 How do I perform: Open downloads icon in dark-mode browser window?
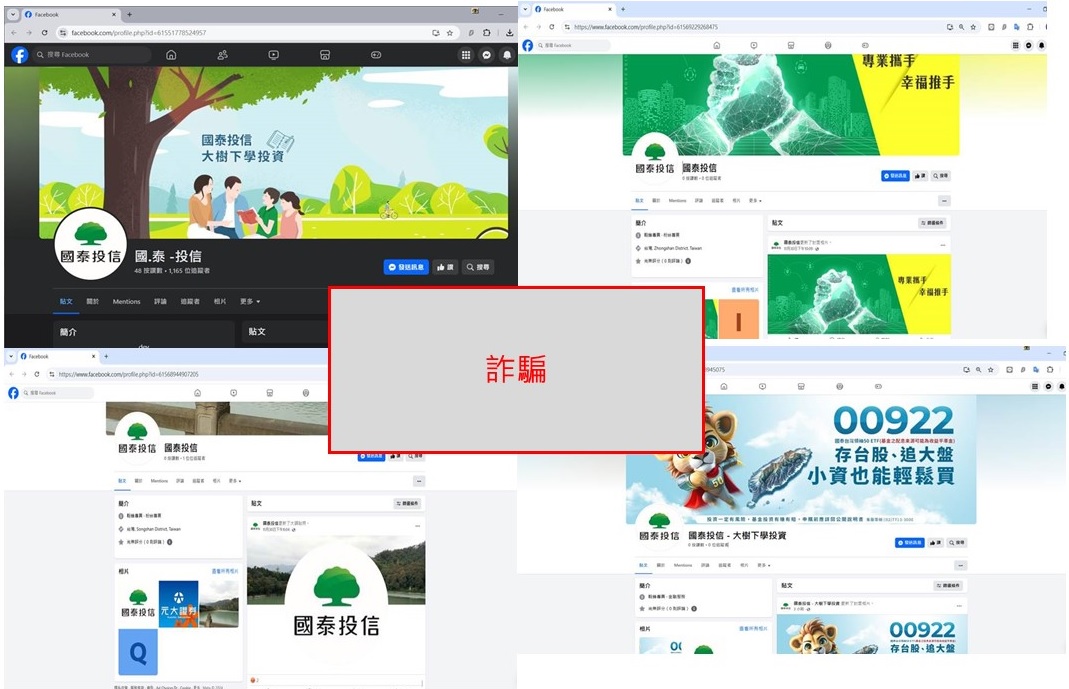pos(509,32)
